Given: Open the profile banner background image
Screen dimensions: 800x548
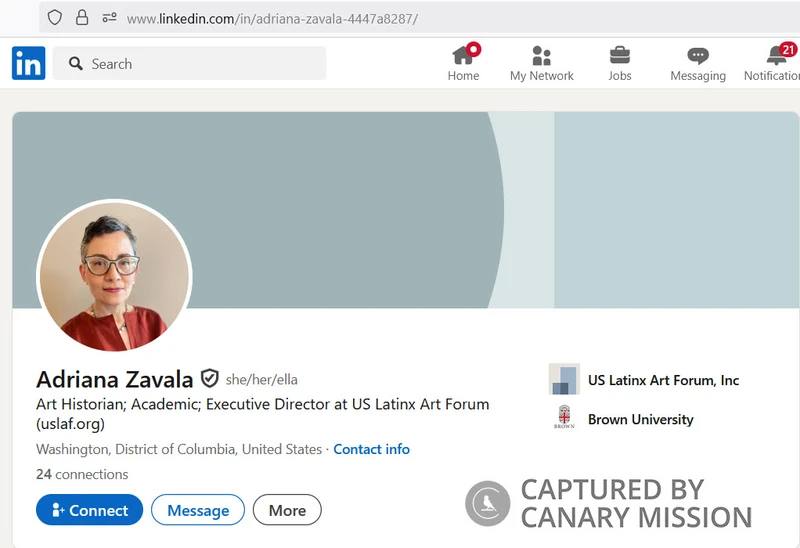Looking at the screenshot, I should click(x=406, y=210).
